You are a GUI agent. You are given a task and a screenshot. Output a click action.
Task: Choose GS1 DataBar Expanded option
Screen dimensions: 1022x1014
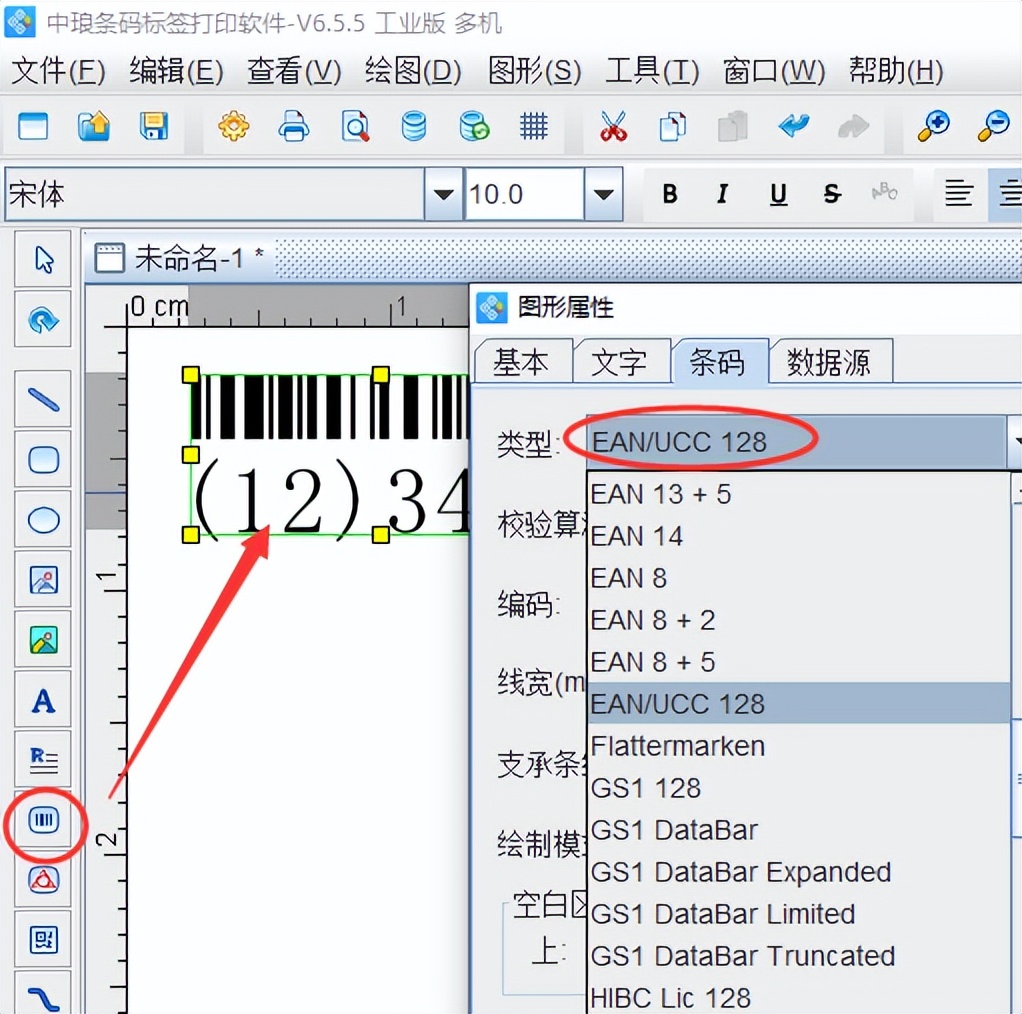point(798,872)
